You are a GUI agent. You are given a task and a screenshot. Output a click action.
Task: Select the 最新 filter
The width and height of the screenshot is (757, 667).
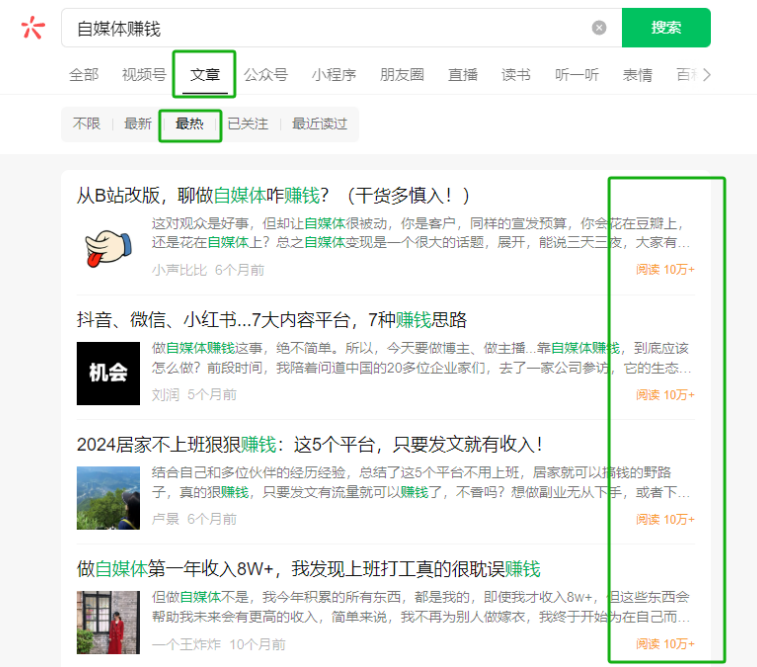138,124
